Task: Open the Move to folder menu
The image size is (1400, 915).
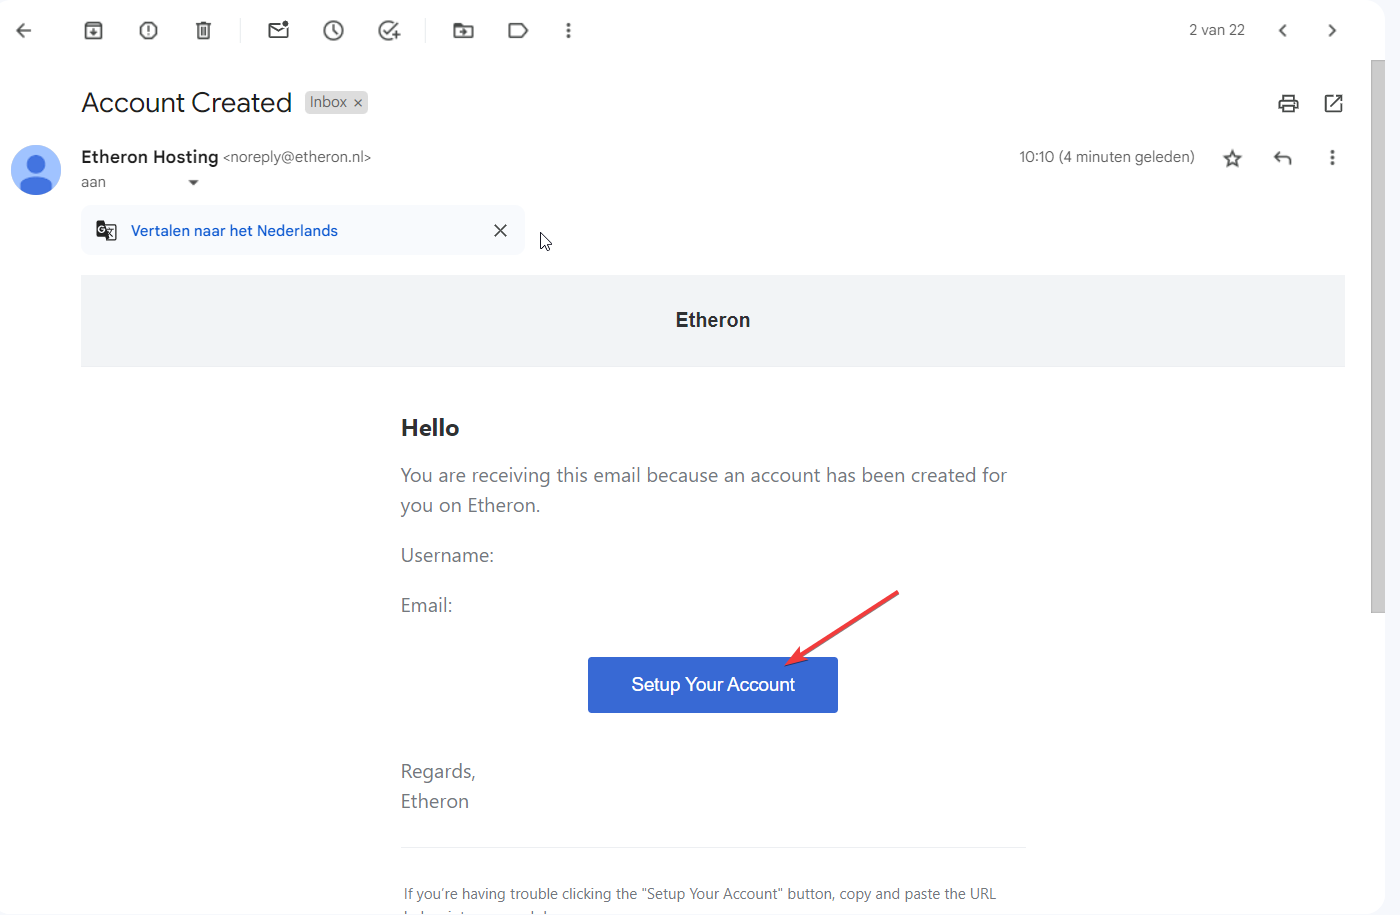Action: [x=463, y=31]
